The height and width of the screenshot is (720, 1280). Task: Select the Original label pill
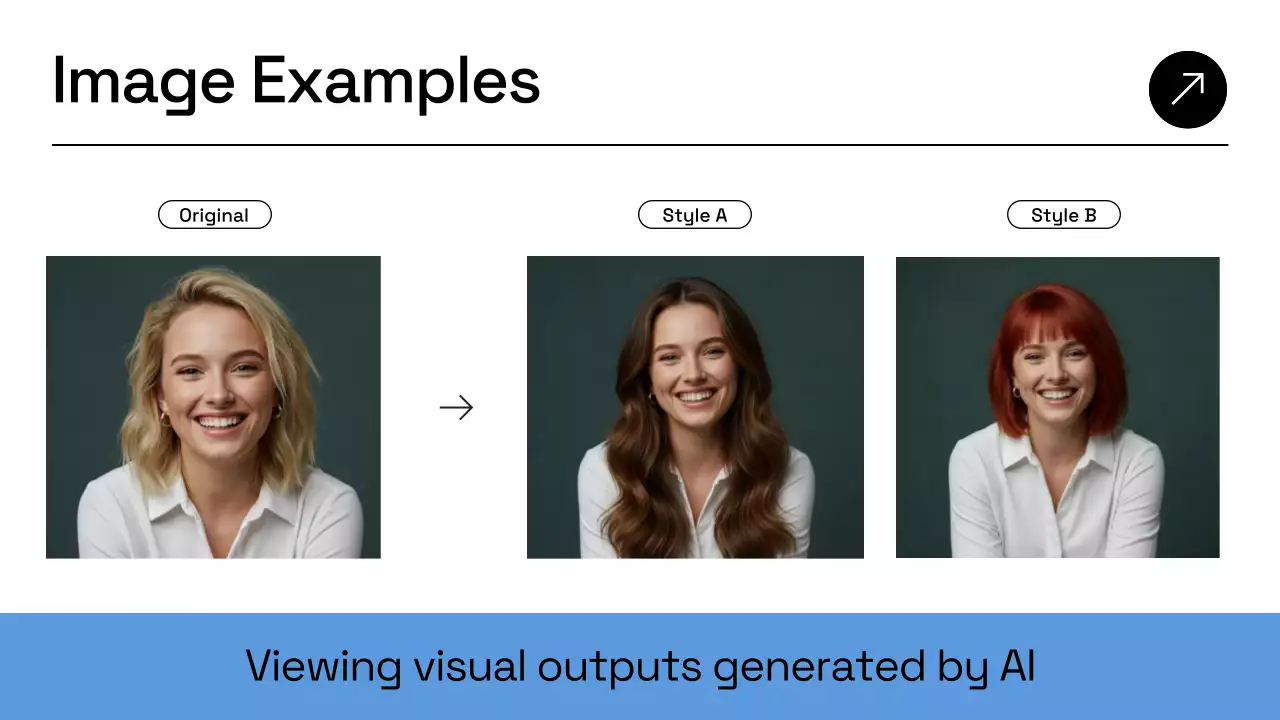214,215
